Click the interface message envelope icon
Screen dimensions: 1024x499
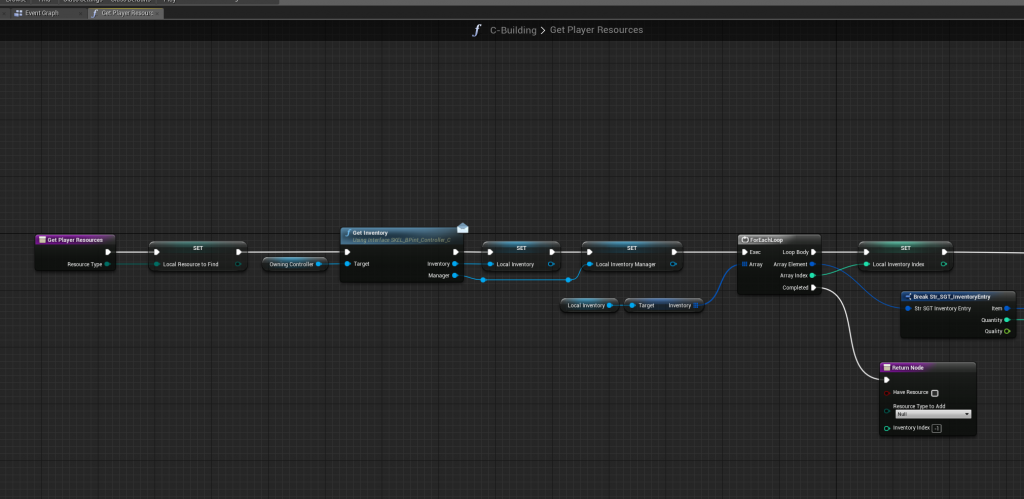(x=462, y=228)
